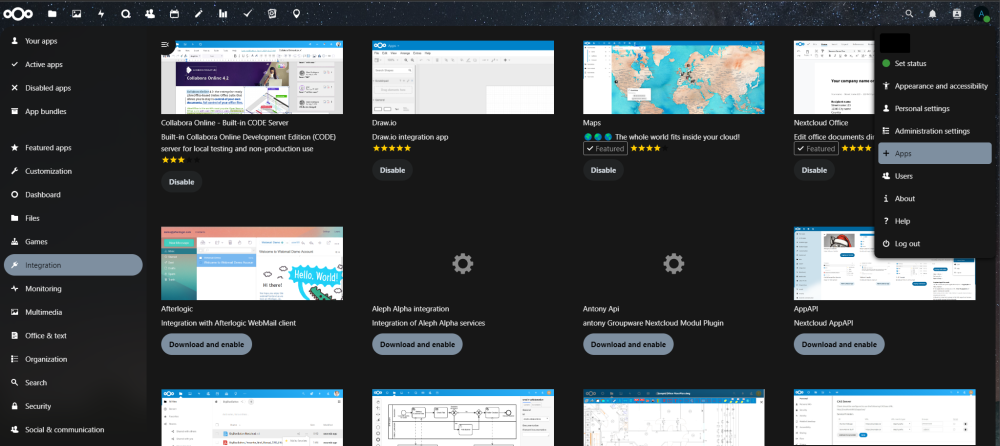The width and height of the screenshot is (1000, 446).
Task: Open the Office & text category
Action: [x=73, y=336]
